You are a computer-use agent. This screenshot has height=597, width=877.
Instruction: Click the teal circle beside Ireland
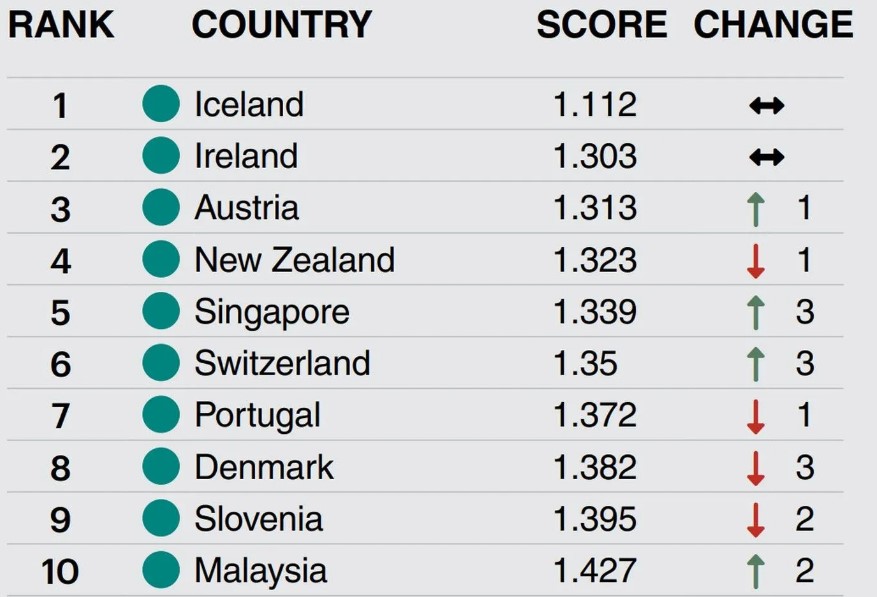point(161,155)
